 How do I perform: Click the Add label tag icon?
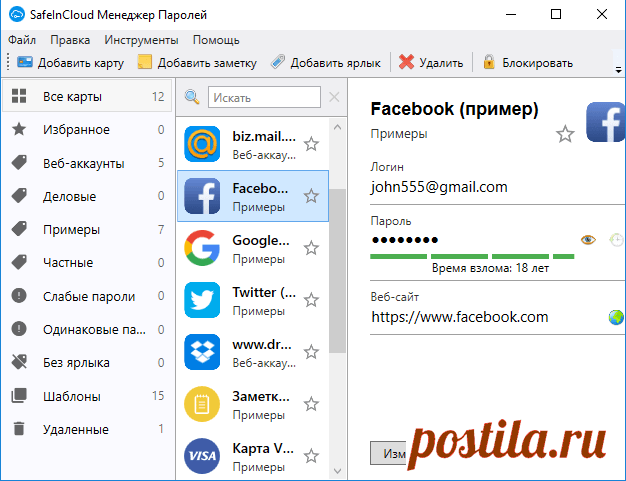(x=278, y=62)
